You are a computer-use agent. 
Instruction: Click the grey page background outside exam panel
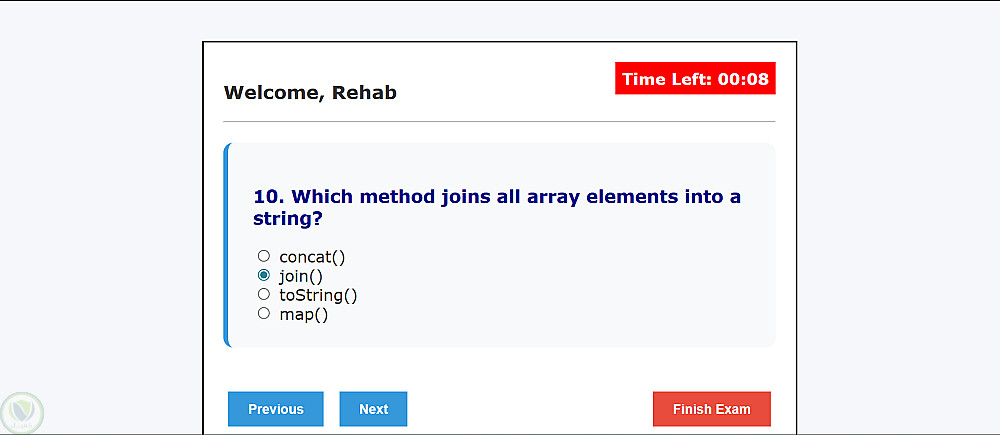[x=100, y=200]
